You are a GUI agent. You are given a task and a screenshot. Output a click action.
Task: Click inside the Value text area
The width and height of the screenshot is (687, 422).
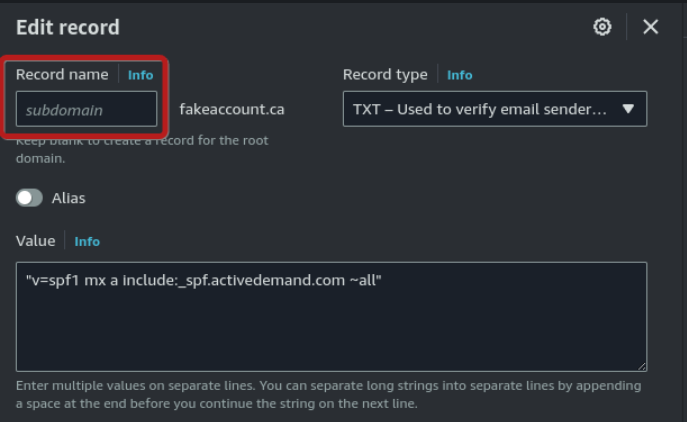point(331,317)
